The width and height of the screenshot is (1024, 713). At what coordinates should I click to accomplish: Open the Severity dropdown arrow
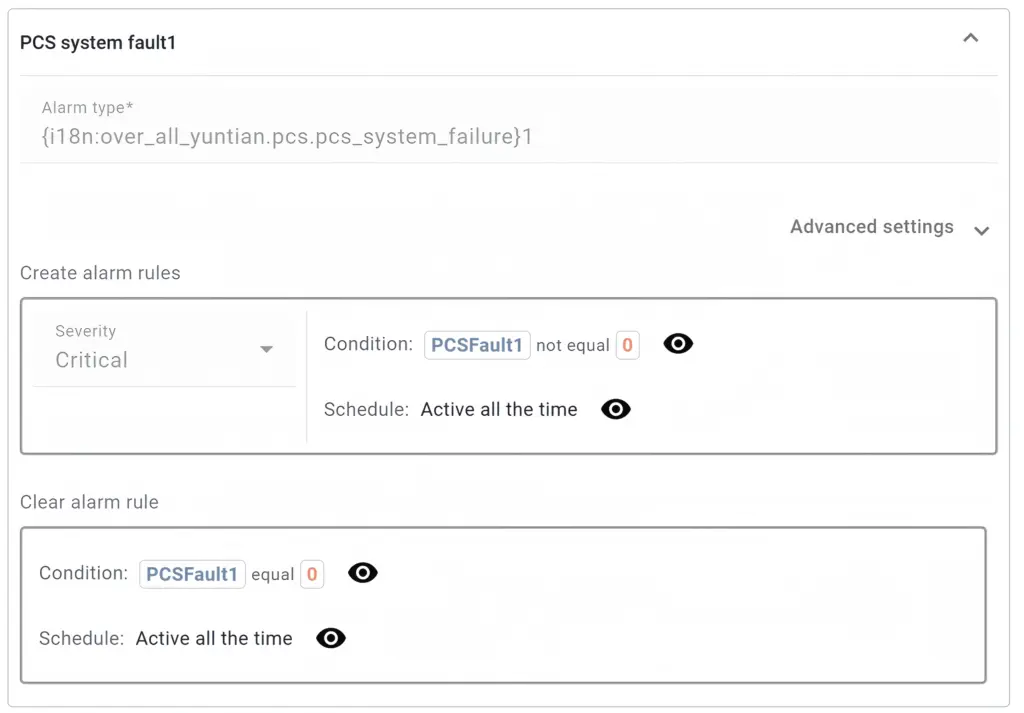(x=266, y=349)
